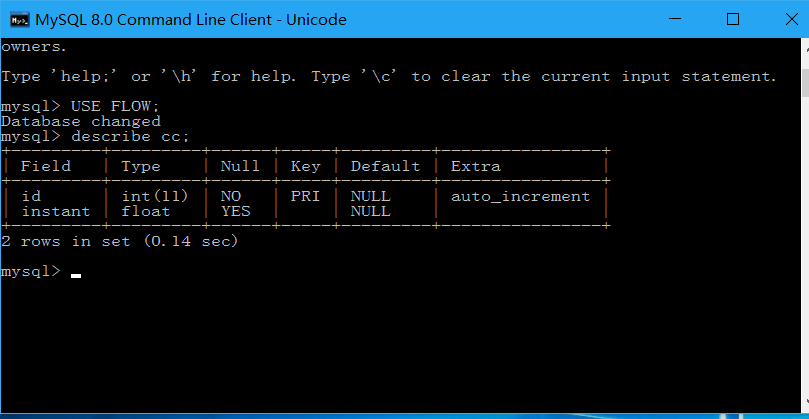Viewport: 809px width, 419px height.
Task: Click the 'instant' field name
Action: 56,212
